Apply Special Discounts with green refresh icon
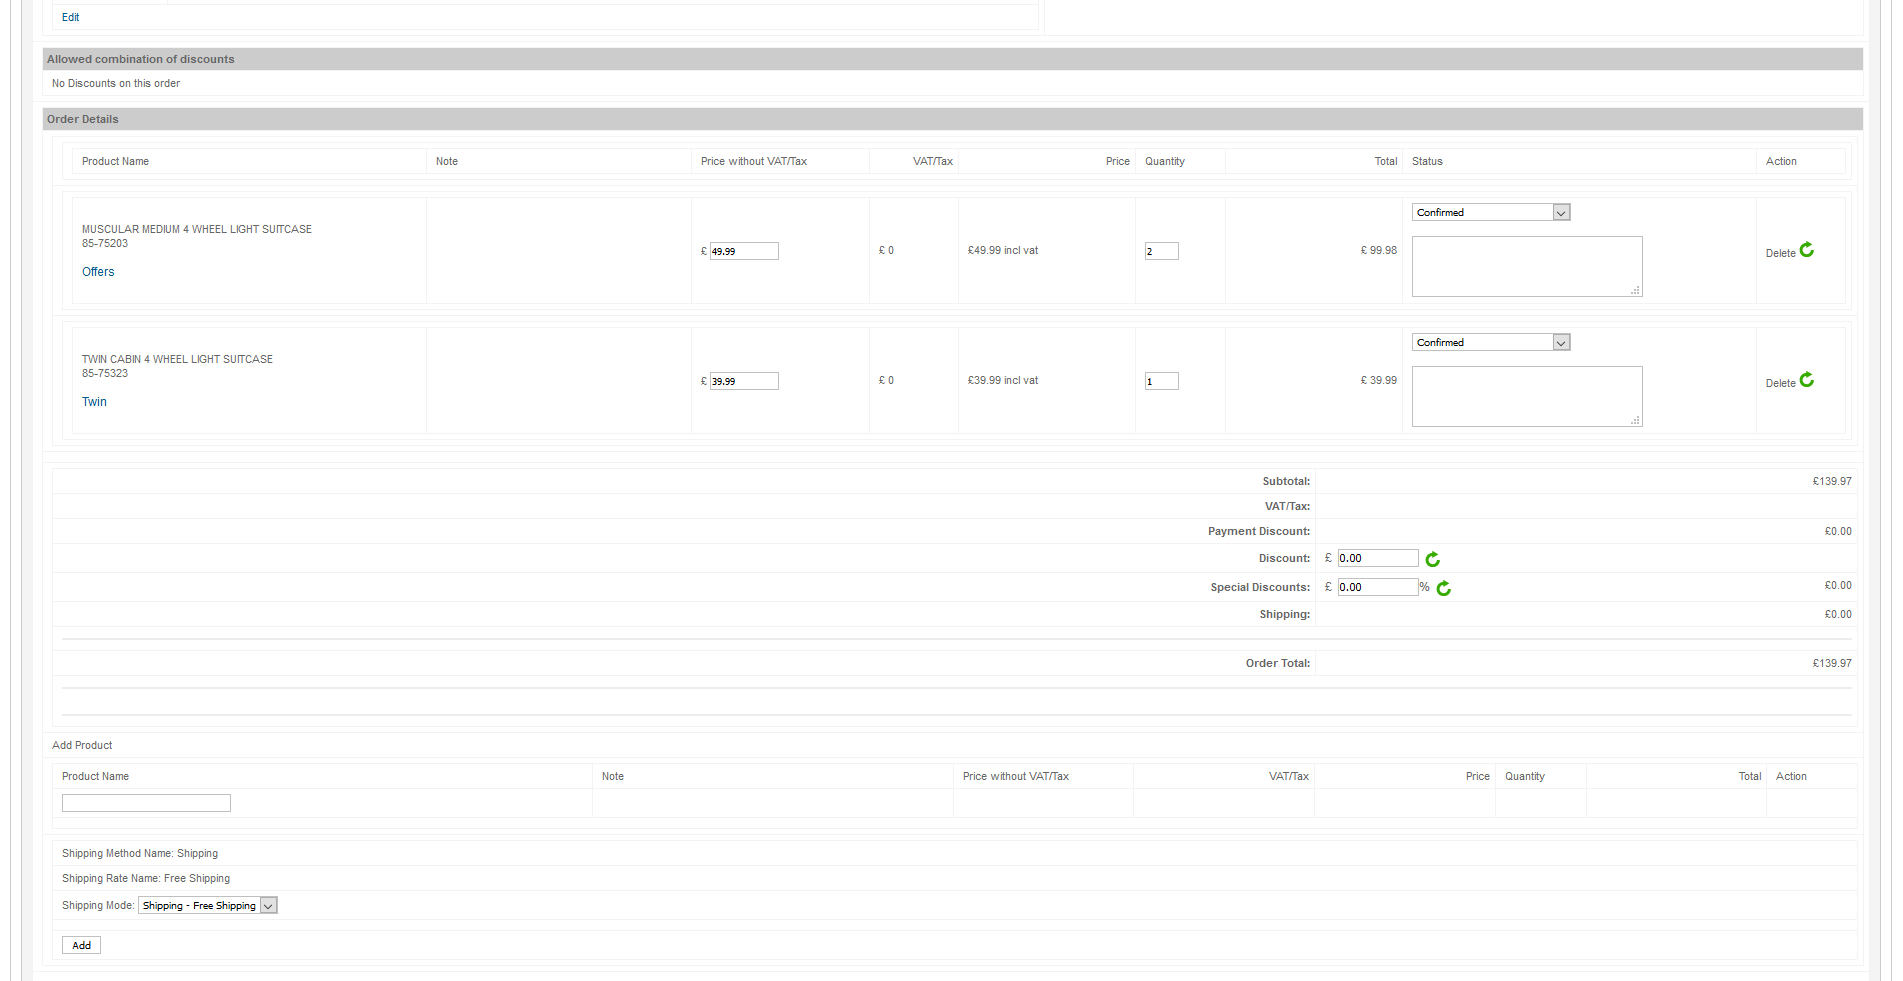 [x=1444, y=588]
